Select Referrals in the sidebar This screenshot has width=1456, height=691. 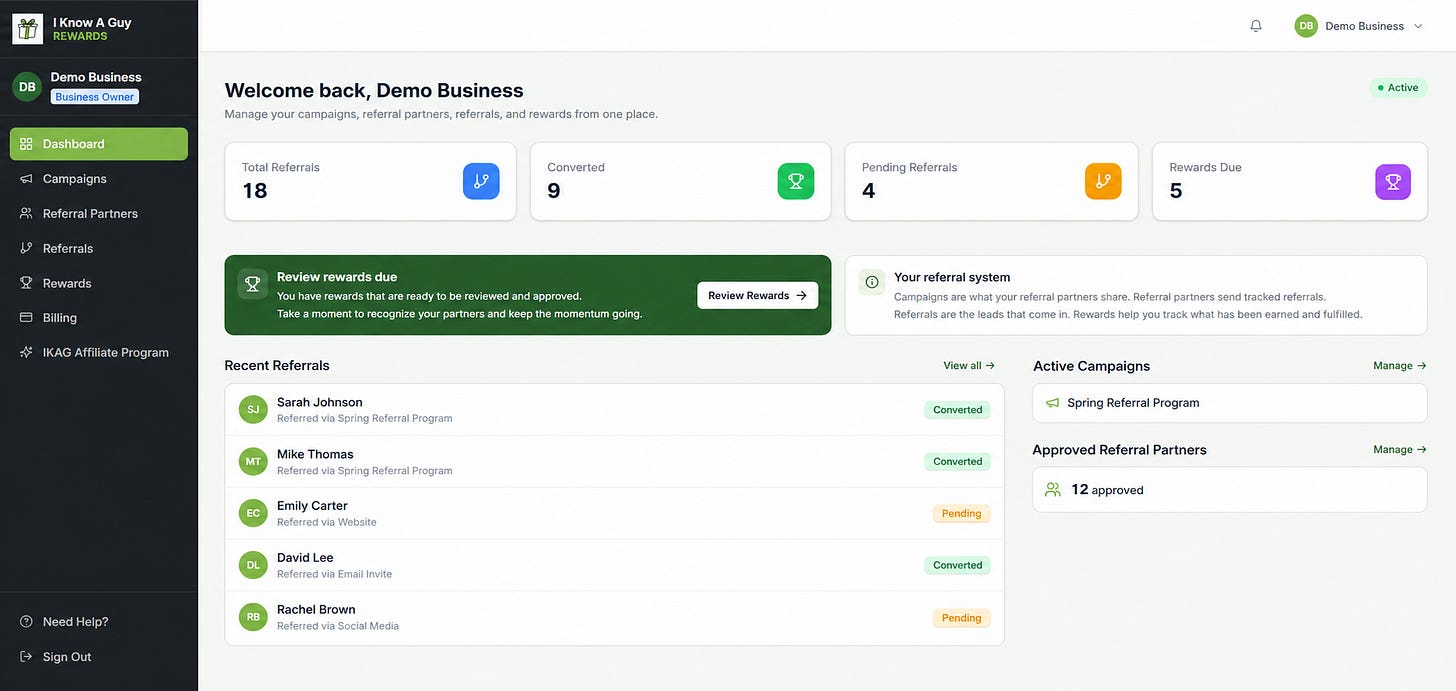pyautogui.click(x=99, y=248)
